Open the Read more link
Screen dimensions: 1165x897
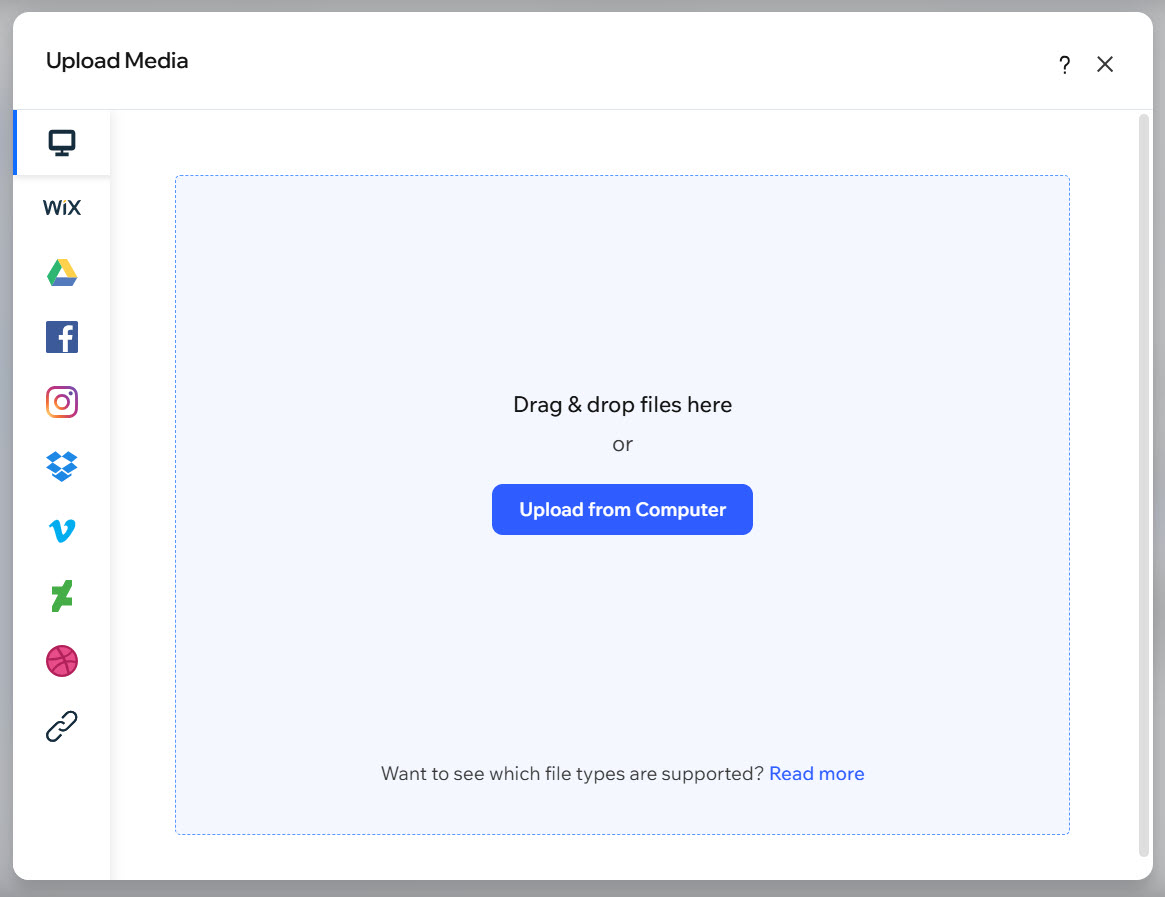(x=816, y=773)
